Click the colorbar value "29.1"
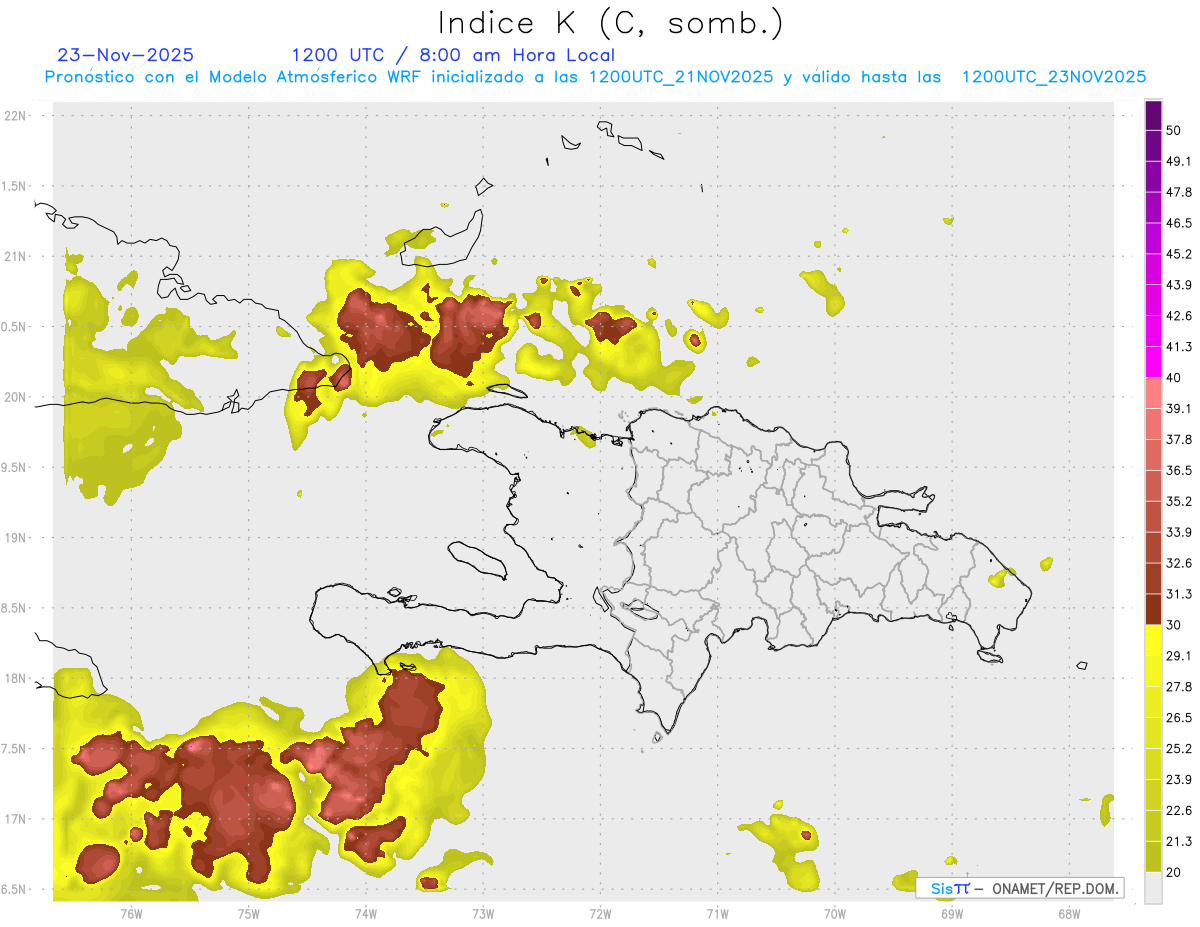This screenshot has width=1200, height=927. point(1179,656)
